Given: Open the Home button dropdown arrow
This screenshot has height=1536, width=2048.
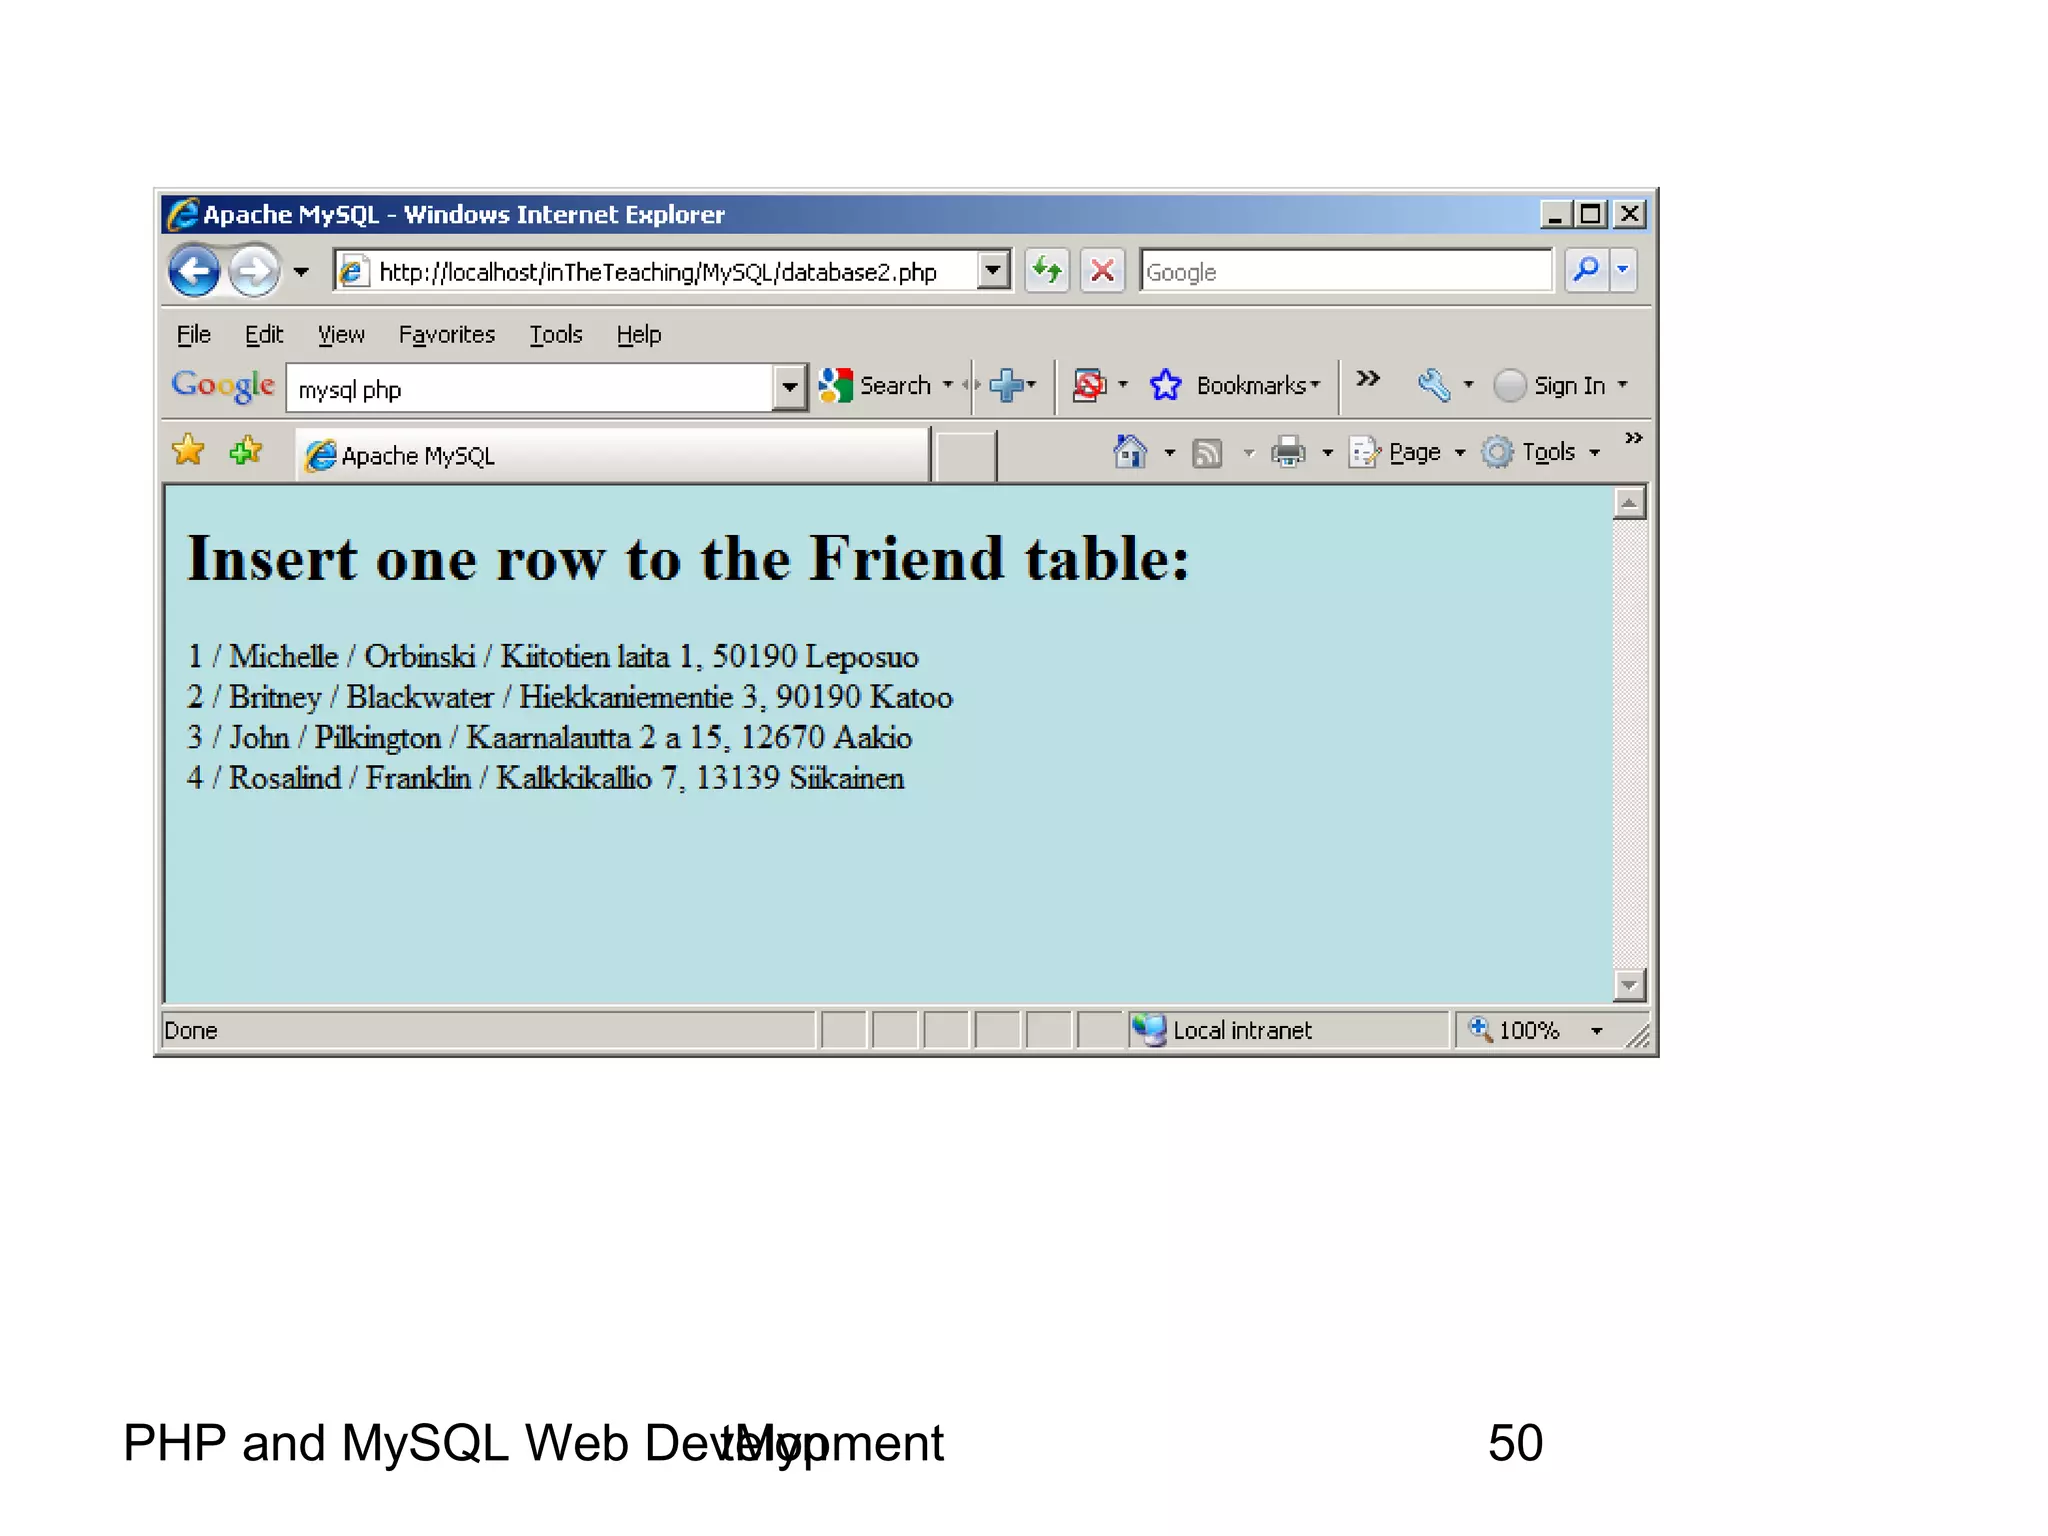Looking at the screenshot, I should pos(1170,453).
